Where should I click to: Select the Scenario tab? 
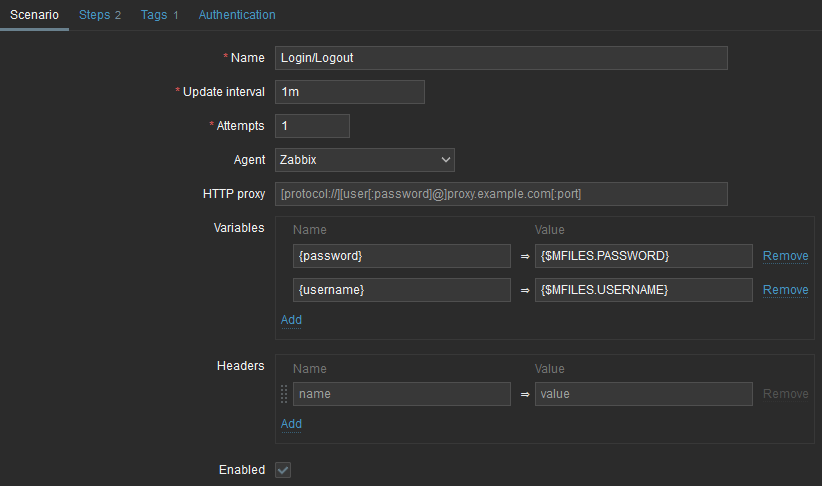click(x=34, y=15)
